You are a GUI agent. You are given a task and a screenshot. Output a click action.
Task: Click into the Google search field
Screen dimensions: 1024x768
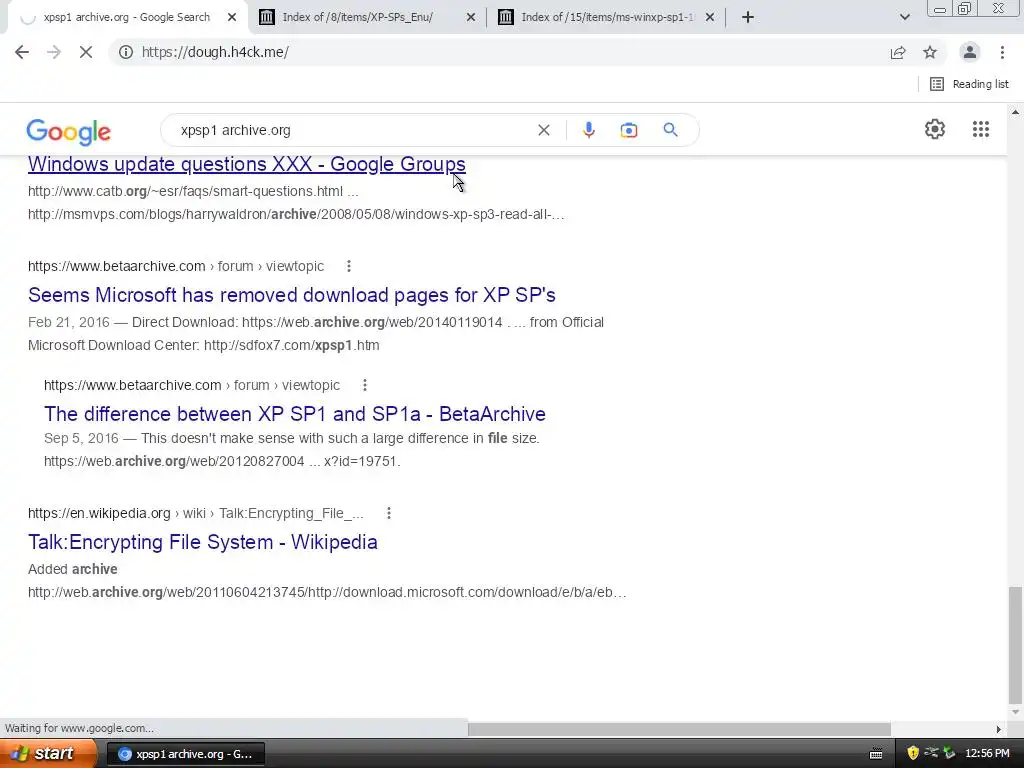[x=353, y=130]
